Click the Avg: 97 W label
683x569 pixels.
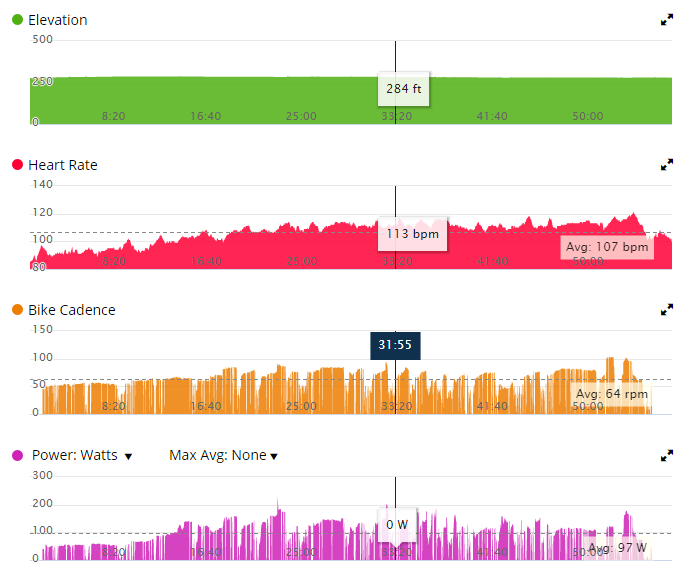point(616,548)
